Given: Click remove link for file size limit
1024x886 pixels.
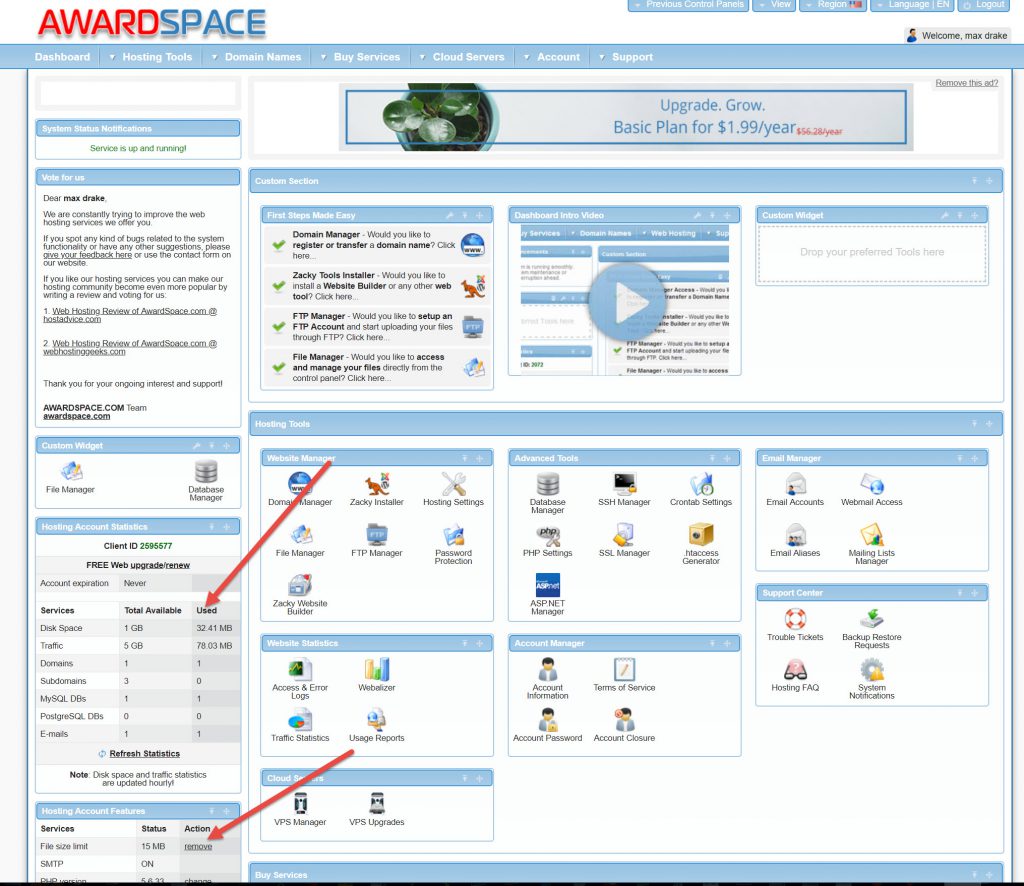Looking at the screenshot, I should [198, 847].
